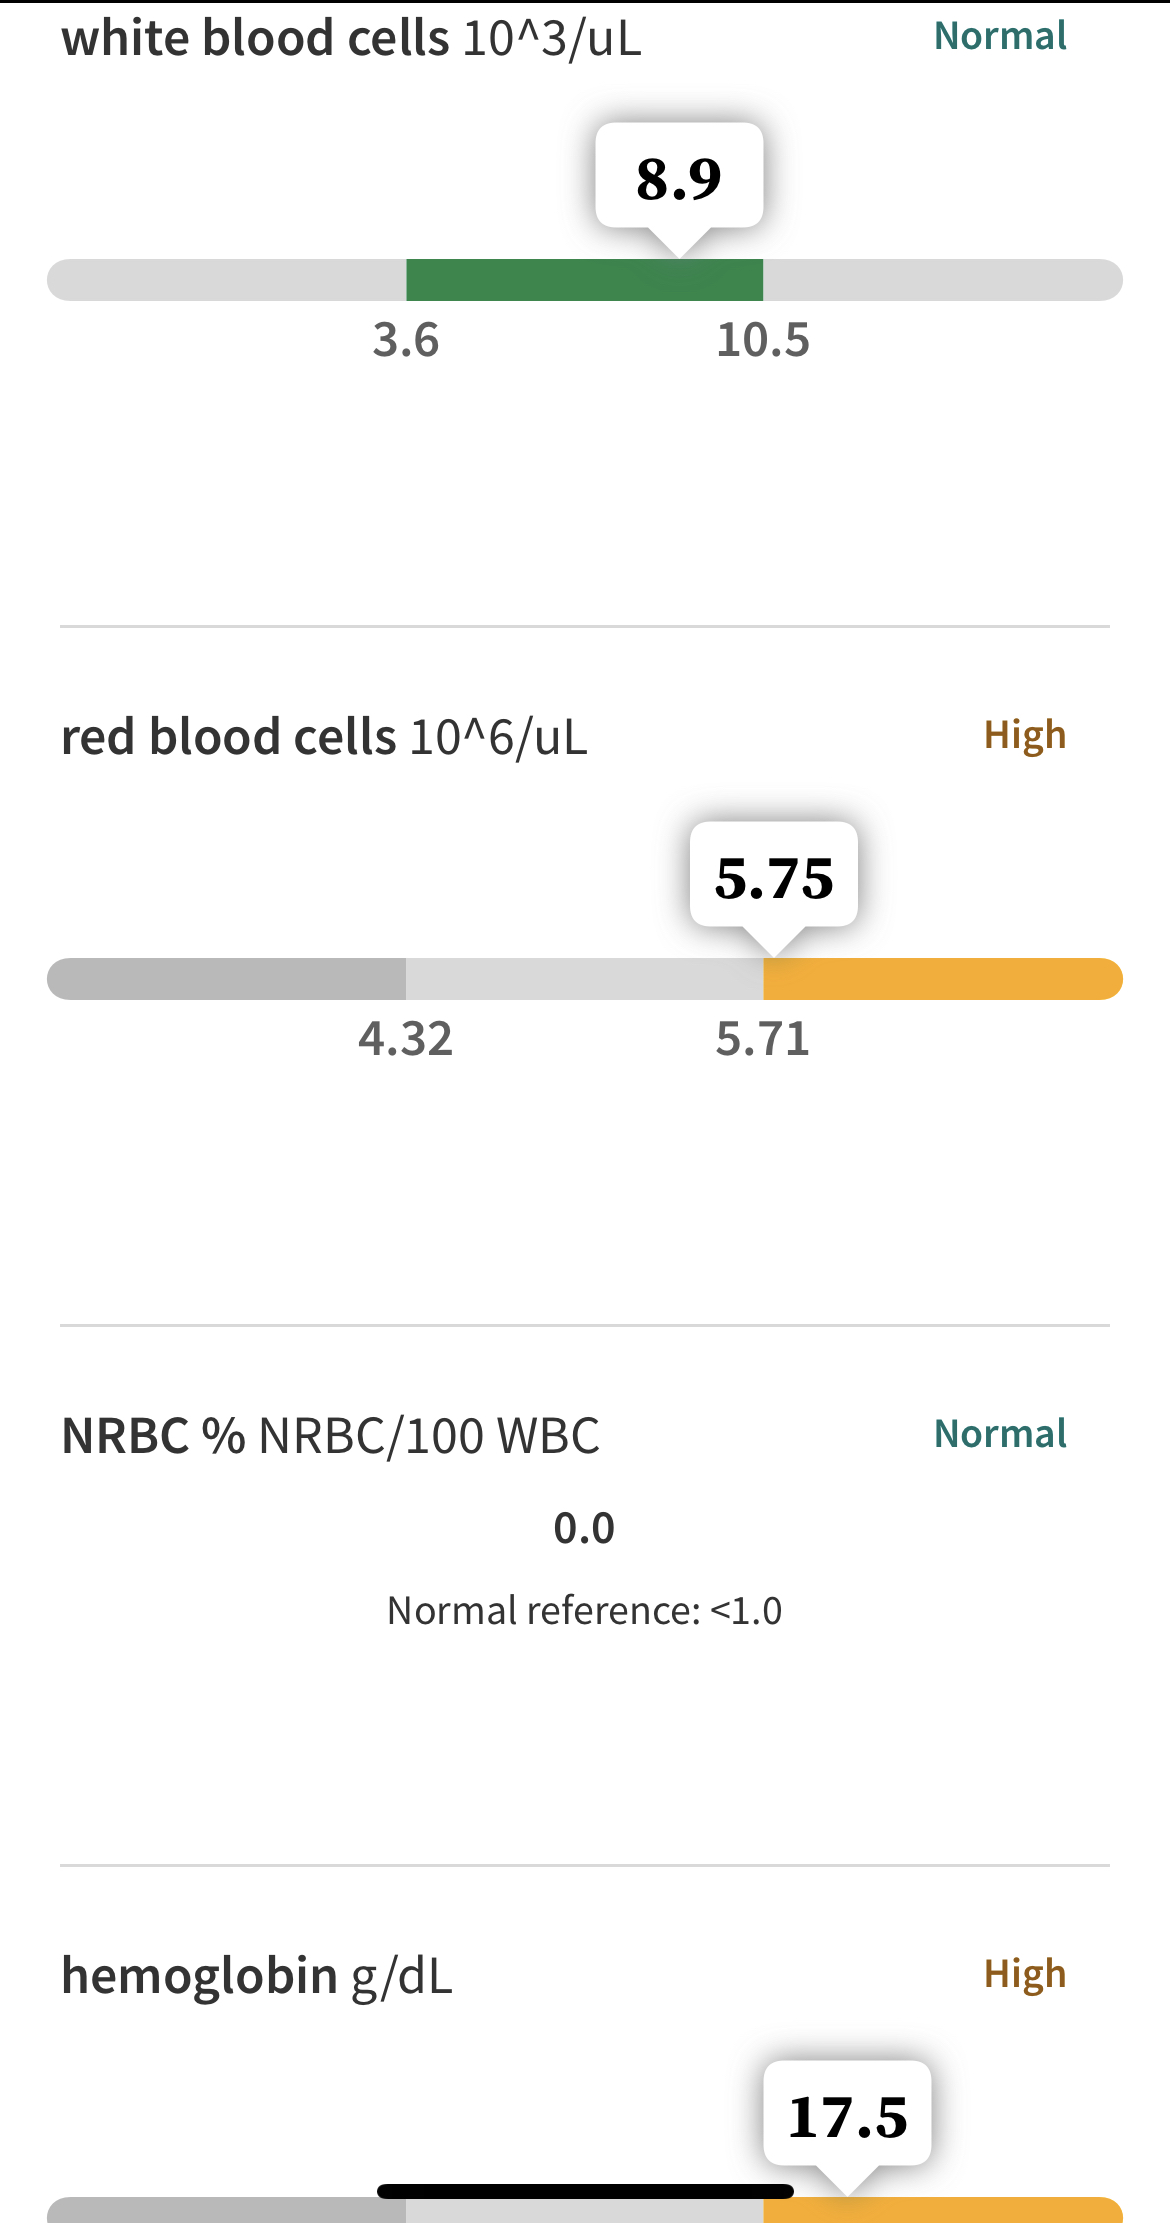
Task: Click the Normal status for white blood cells
Action: [x=1000, y=36]
